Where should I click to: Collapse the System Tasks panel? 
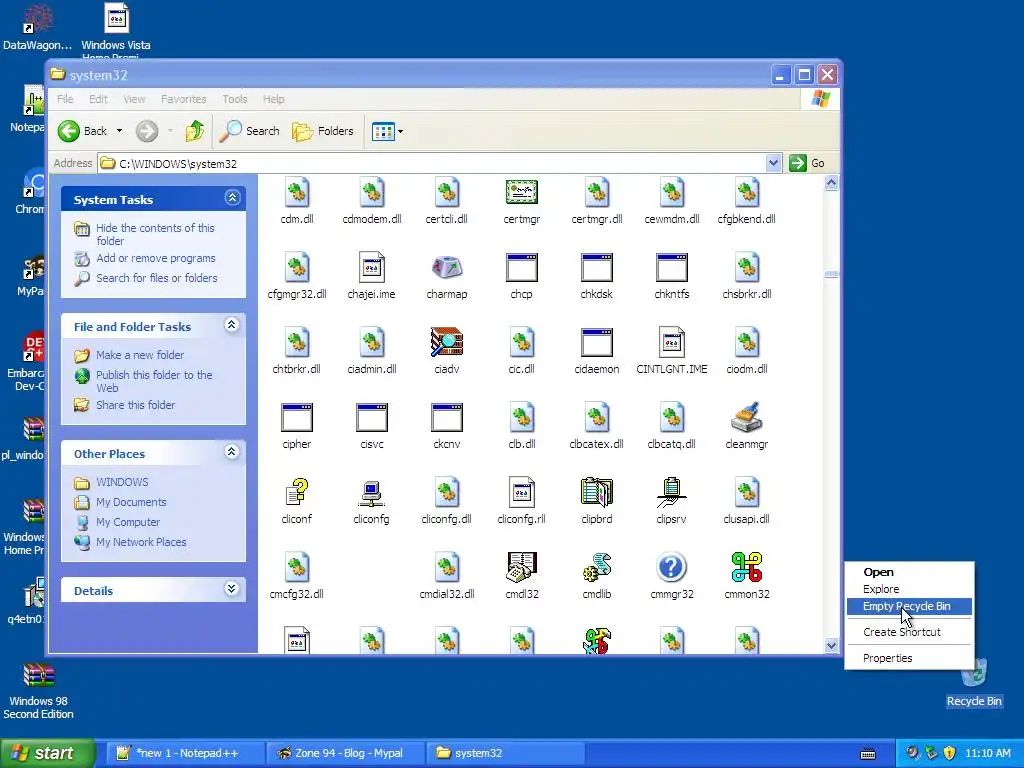232,198
